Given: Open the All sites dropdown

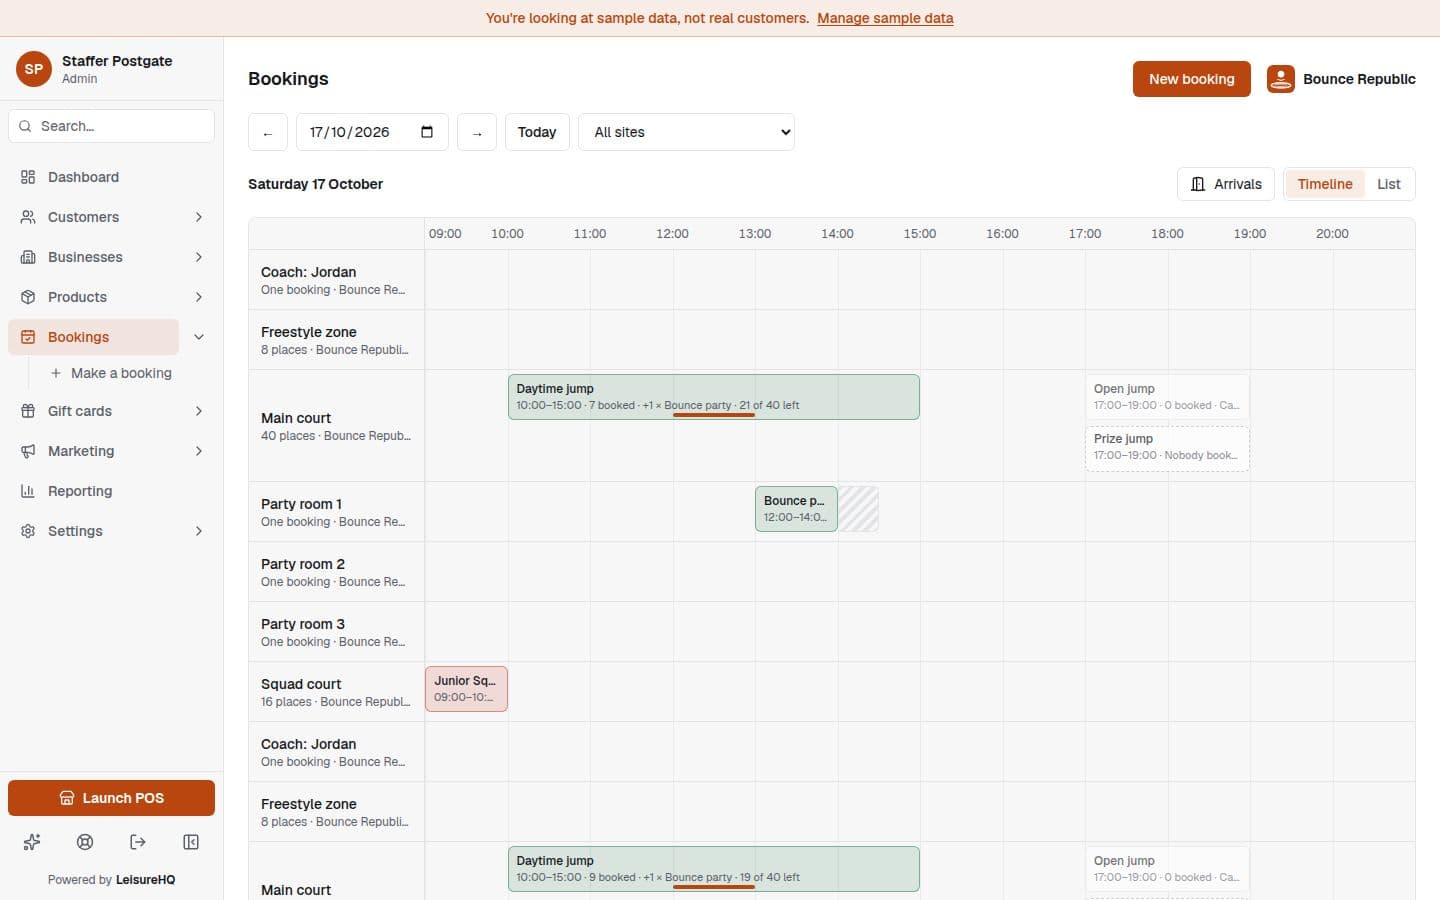Looking at the screenshot, I should [x=687, y=132].
